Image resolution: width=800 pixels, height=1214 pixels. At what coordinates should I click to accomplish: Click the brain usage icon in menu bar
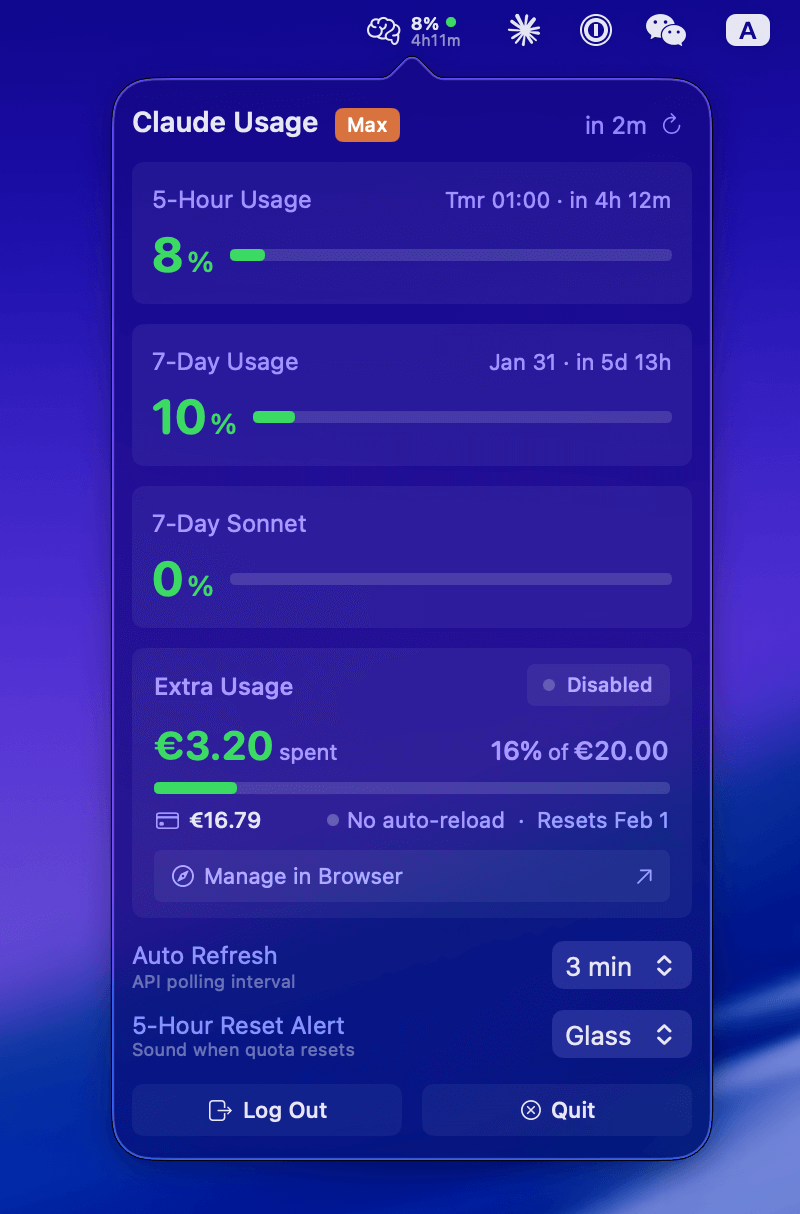(384, 31)
